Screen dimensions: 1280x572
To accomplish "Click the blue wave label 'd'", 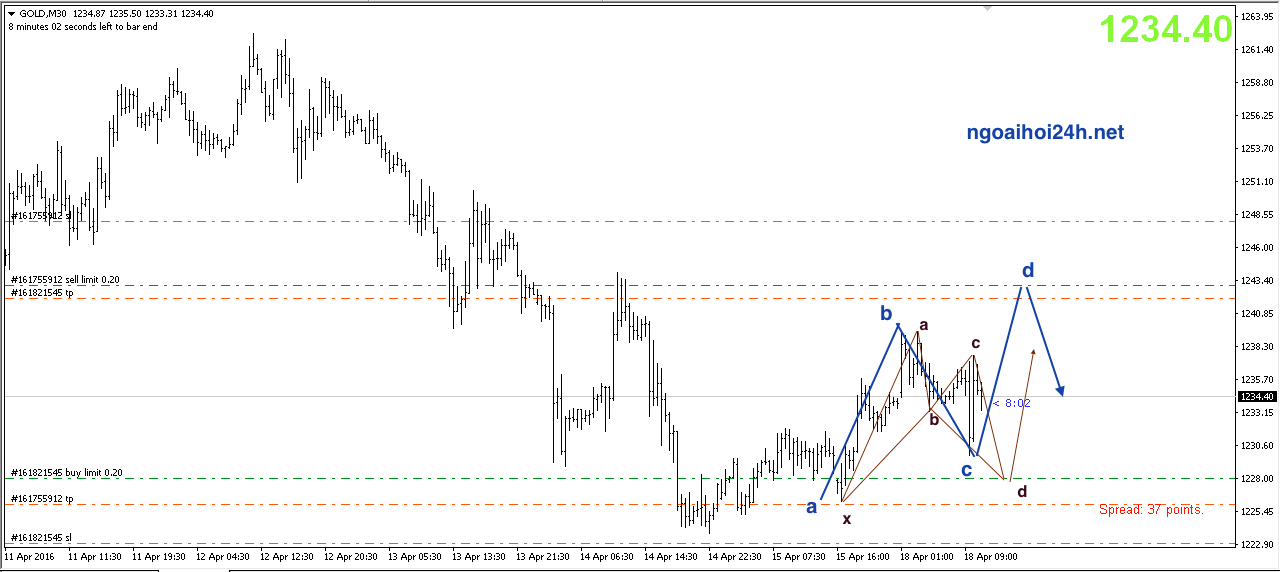I will coord(1027,270).
